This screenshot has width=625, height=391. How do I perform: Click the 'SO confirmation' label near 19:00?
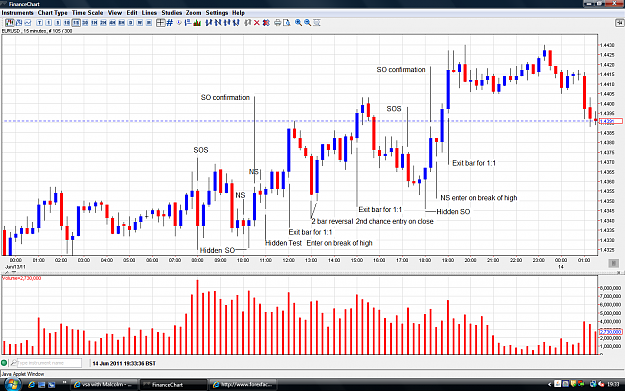coord(401,69)
